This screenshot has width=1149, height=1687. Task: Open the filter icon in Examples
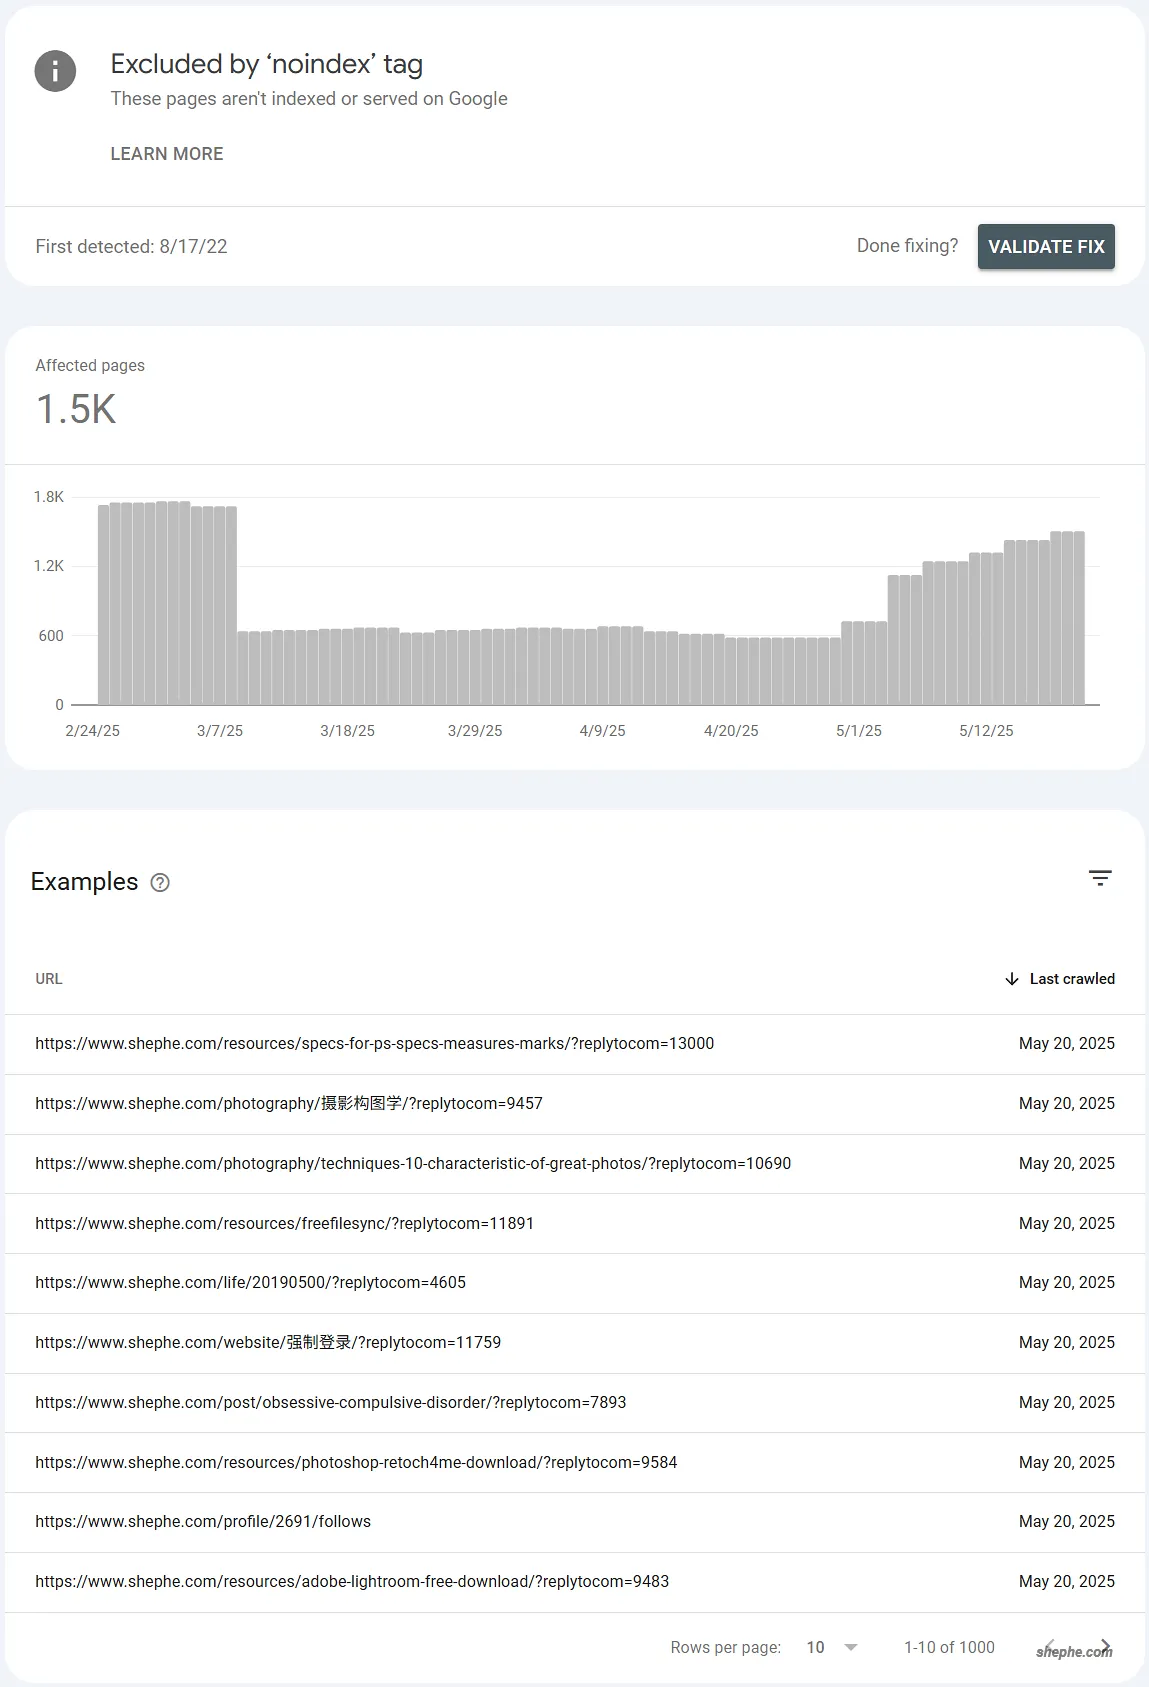[x=1100, y=878]
